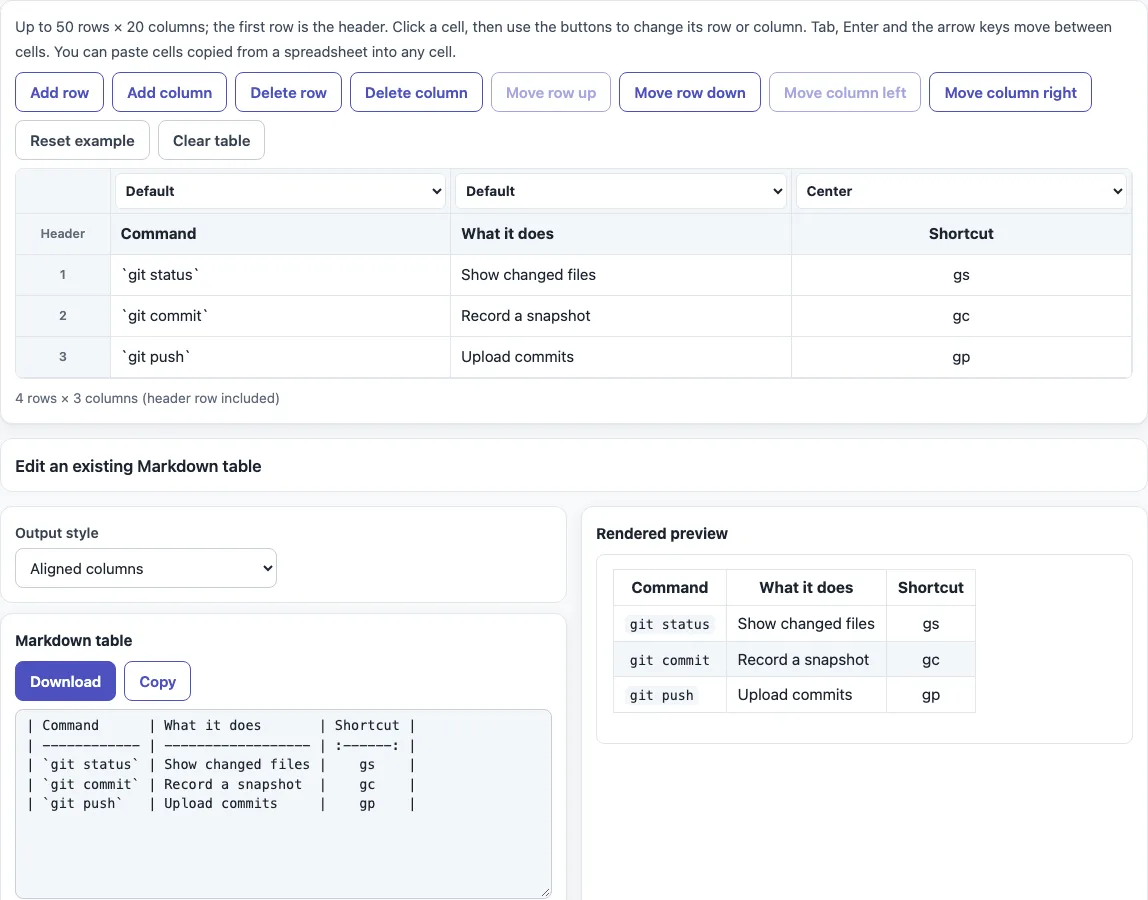Copy the Markdown table output
Screen dimensions: 1148x900
tap(157, 681)
